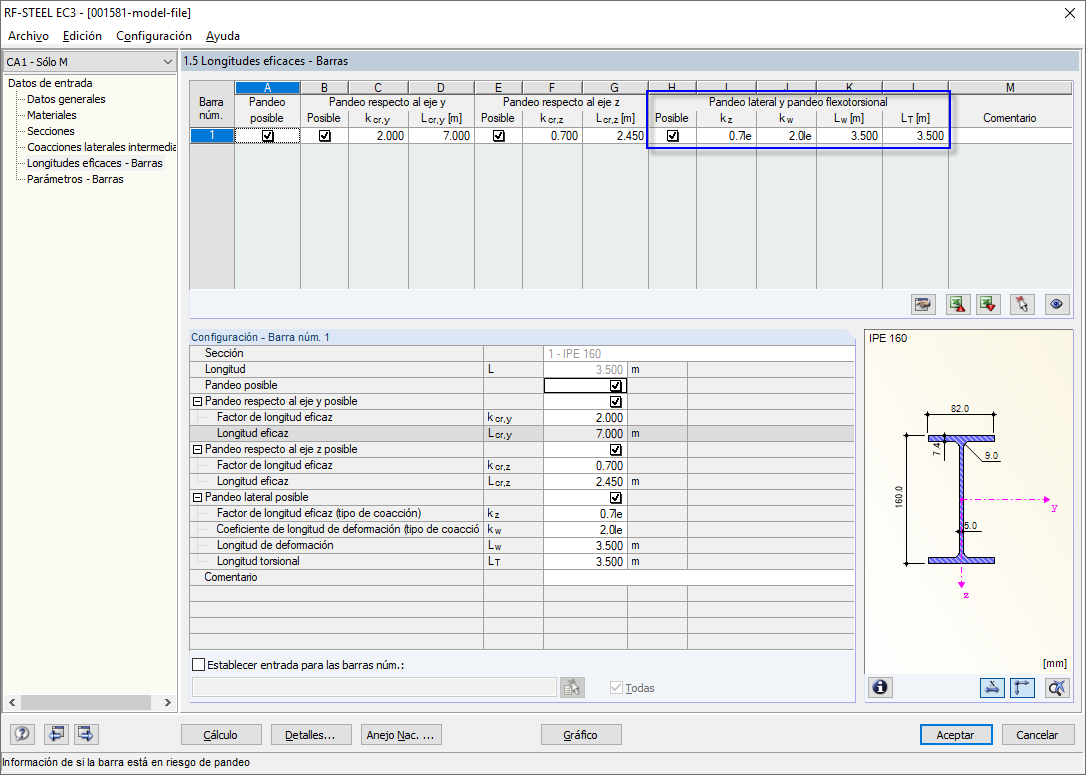Click the hand-over settings icon above the section preview
The image size is (1086, 775).
tap(923, 304)
